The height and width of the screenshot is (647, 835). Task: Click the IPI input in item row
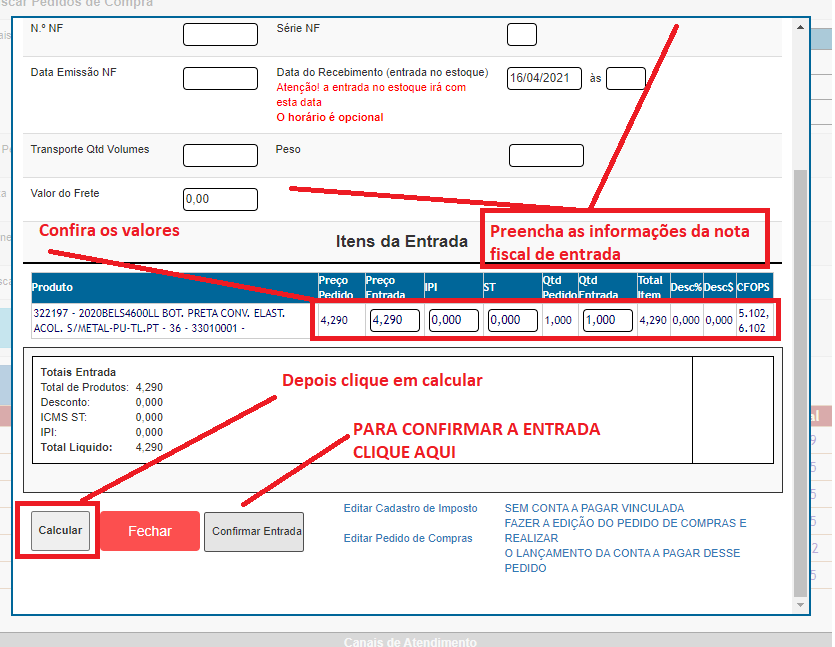454,321
